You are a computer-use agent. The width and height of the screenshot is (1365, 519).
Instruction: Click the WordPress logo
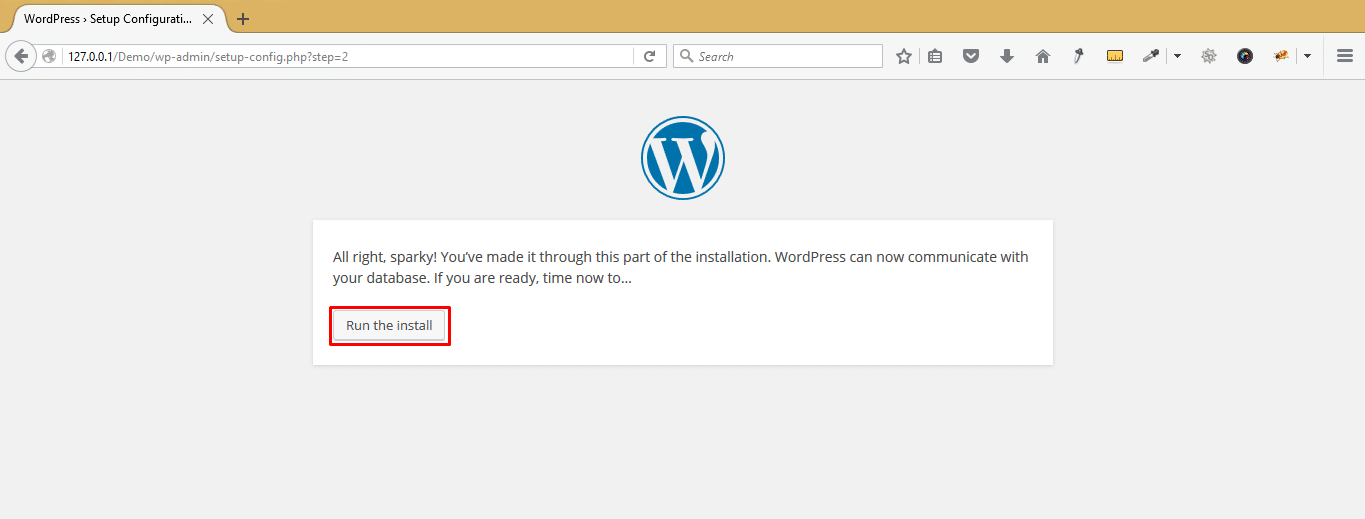click(683, 158)
